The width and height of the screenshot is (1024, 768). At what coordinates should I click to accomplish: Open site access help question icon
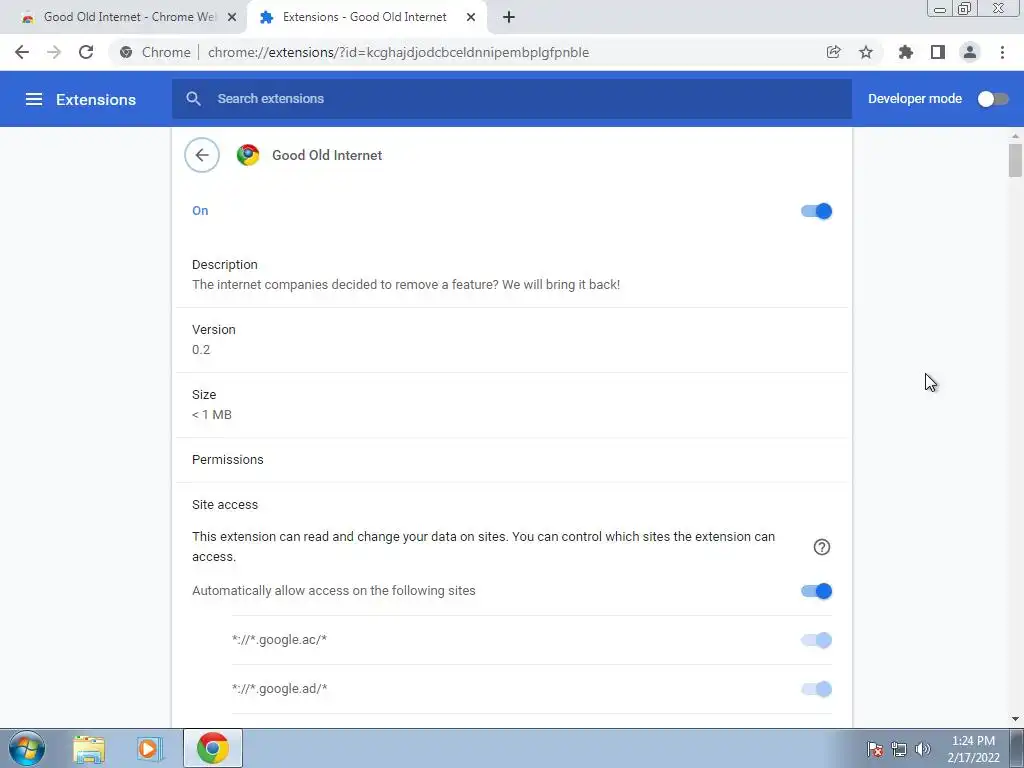(822, 547)
